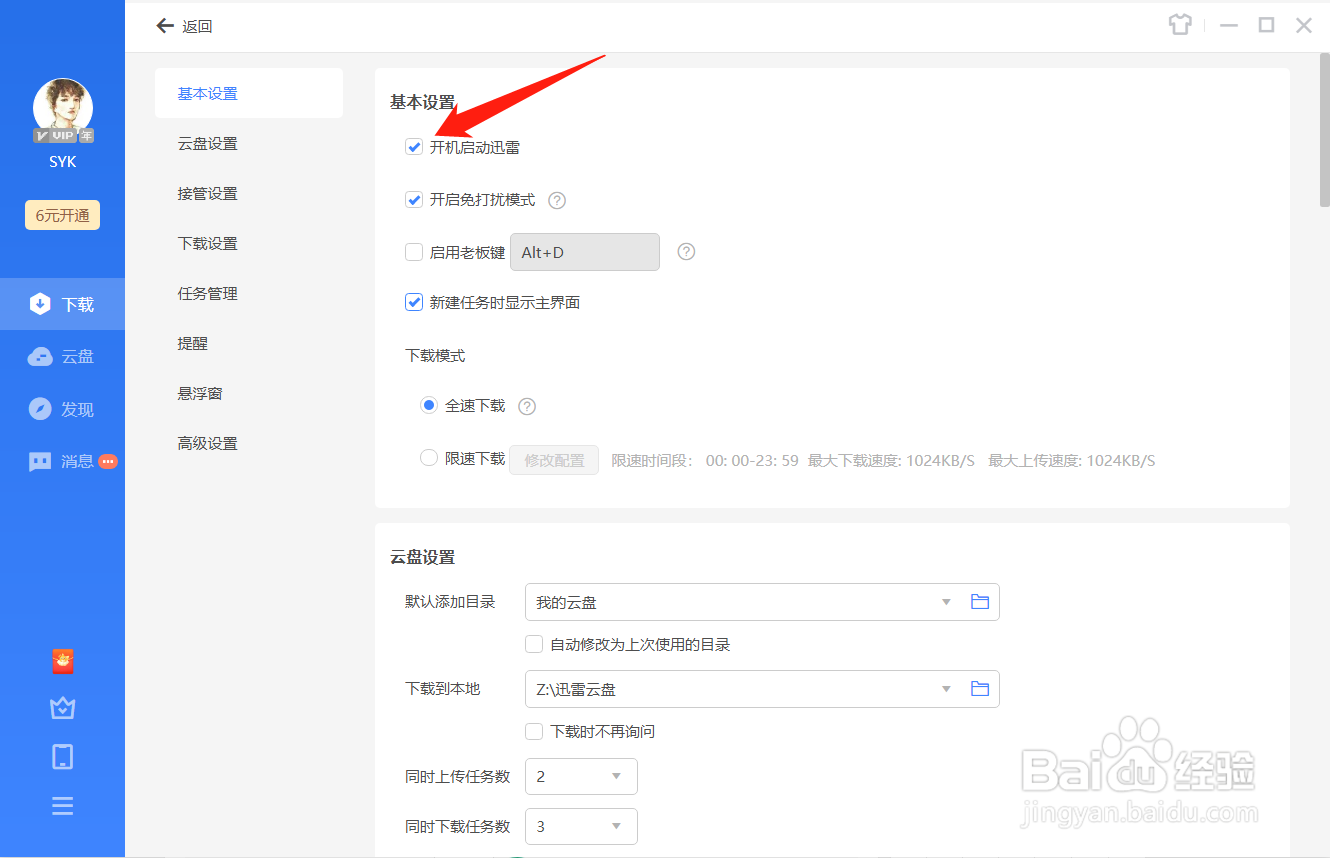Click the 限速时间段 00:00-23:59 text
The height and width of the screenshot is (858, 1330).
[x=705, y=460]
